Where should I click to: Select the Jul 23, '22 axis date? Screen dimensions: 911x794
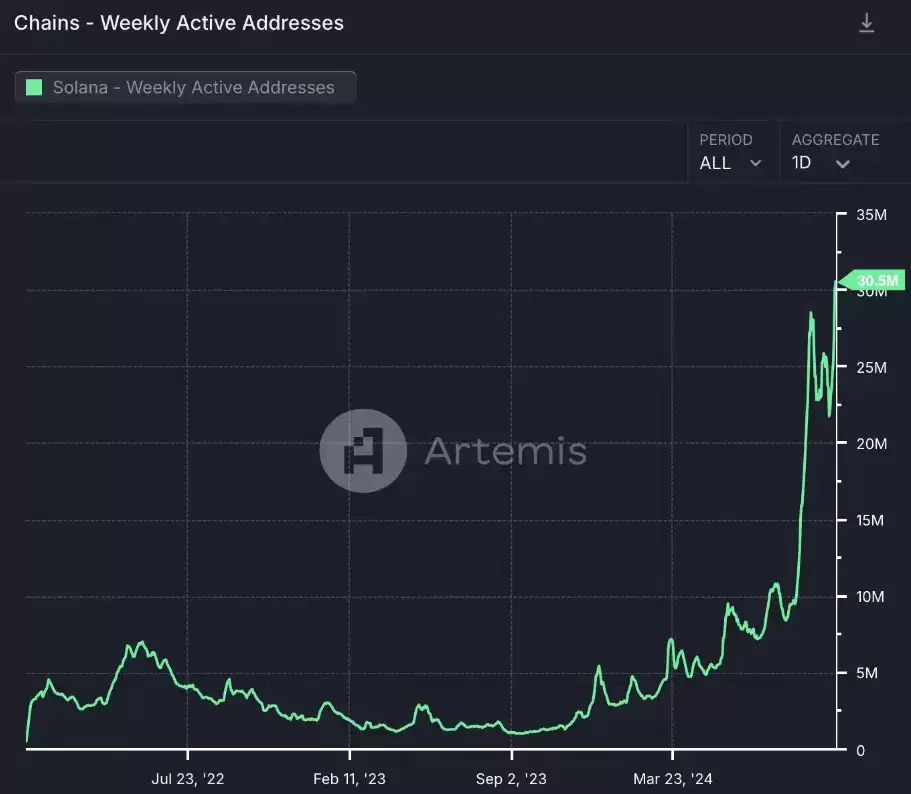(188, 779)
